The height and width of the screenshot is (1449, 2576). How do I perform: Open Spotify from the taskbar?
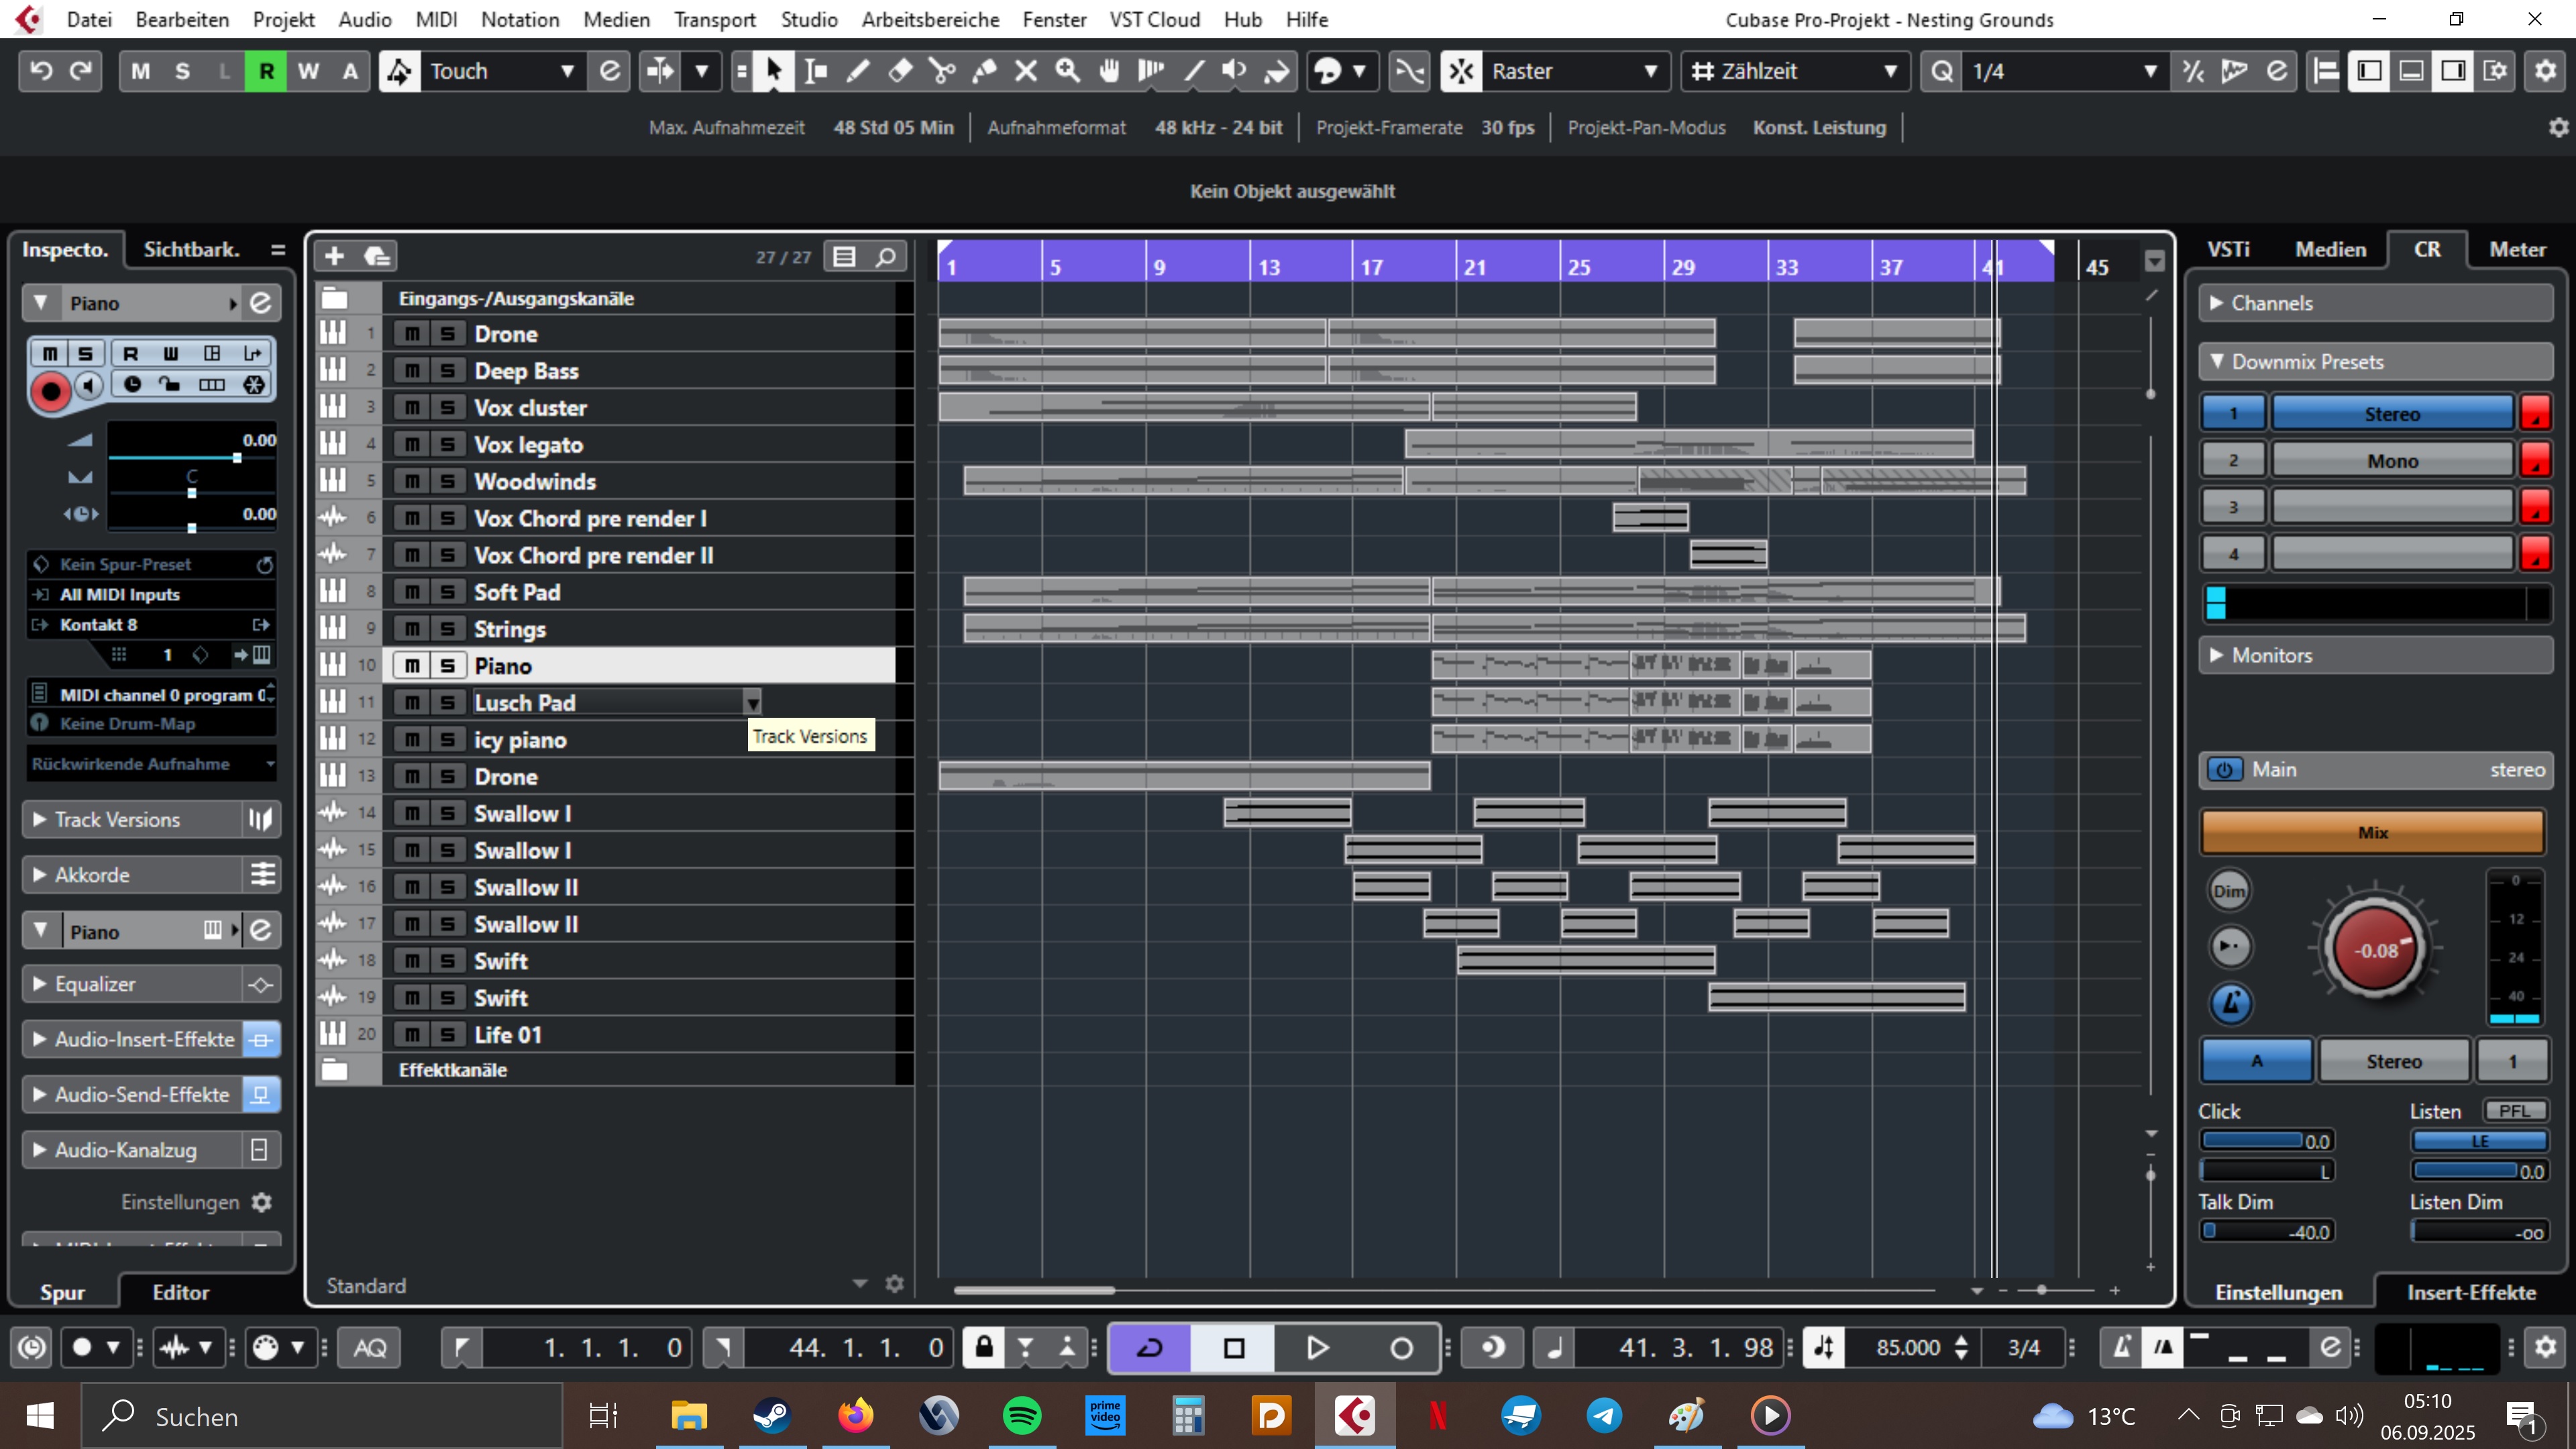[1021, 1415]
